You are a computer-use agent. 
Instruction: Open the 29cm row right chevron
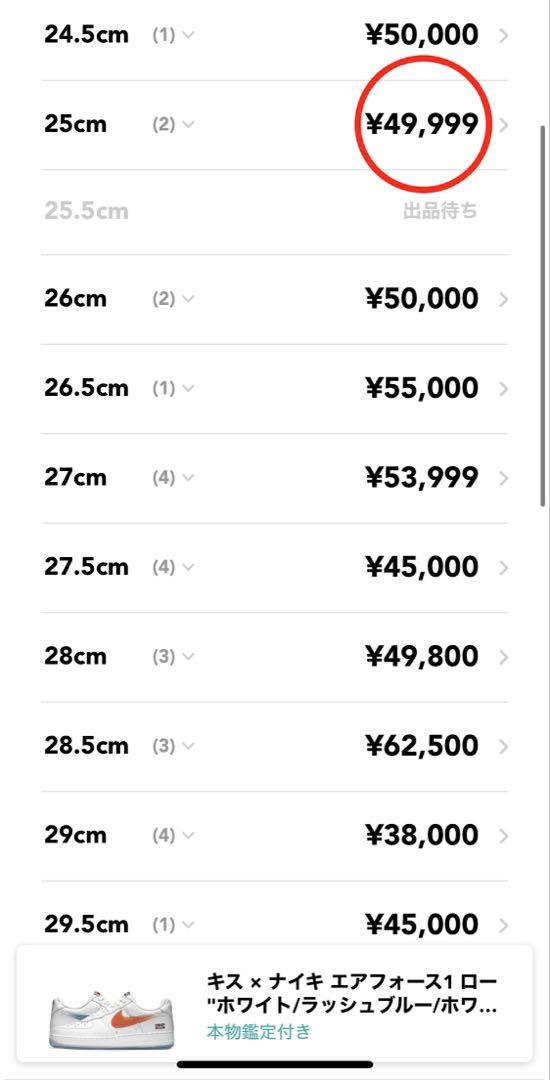[x=504, y=835]
